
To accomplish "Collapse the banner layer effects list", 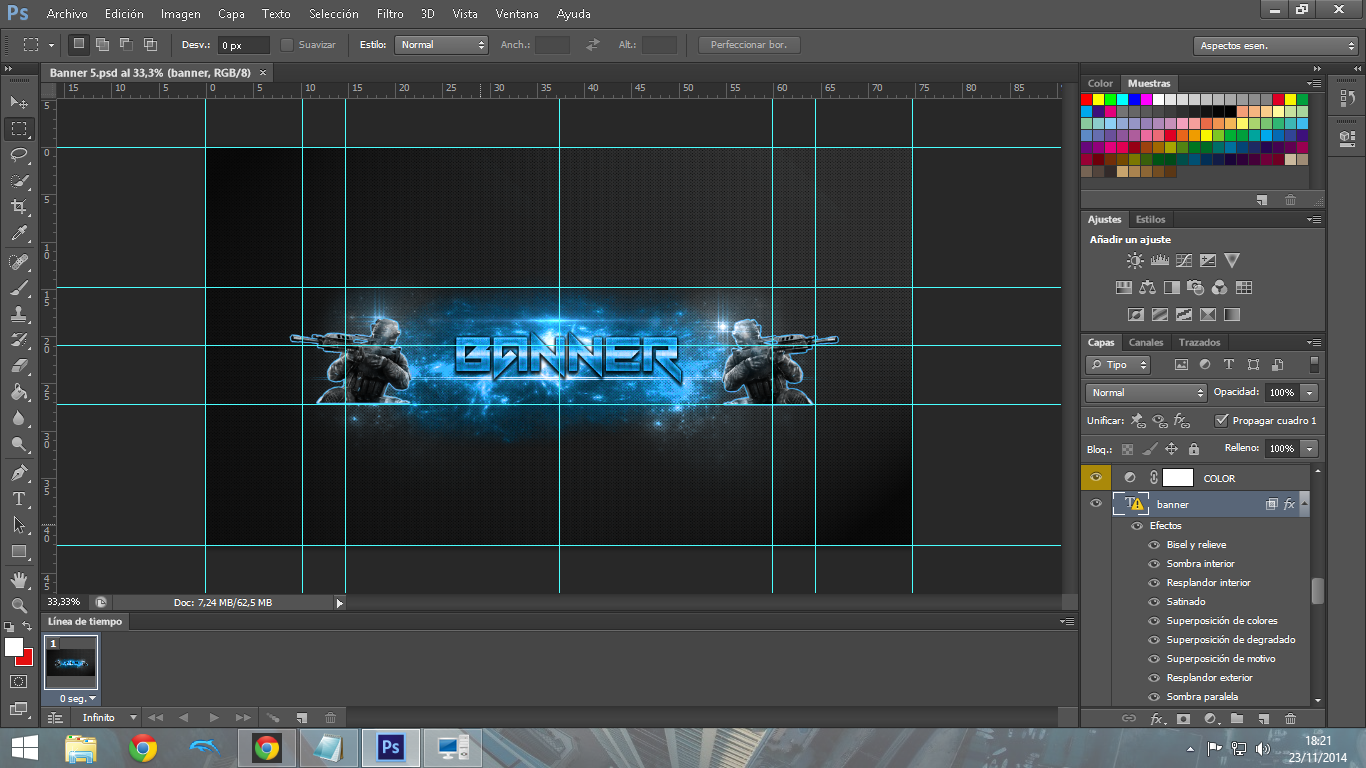I will [1304, 504].
